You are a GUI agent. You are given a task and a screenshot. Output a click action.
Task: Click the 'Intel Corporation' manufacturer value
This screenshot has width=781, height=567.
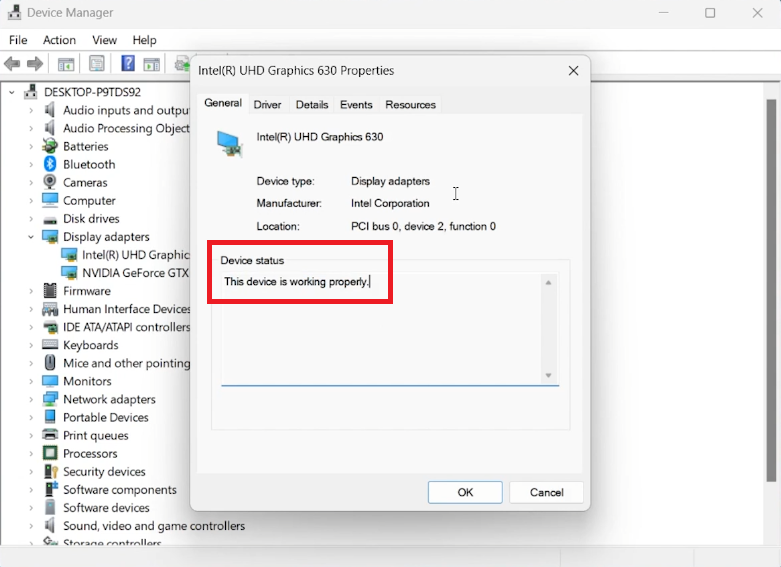[x=390, y=203]
